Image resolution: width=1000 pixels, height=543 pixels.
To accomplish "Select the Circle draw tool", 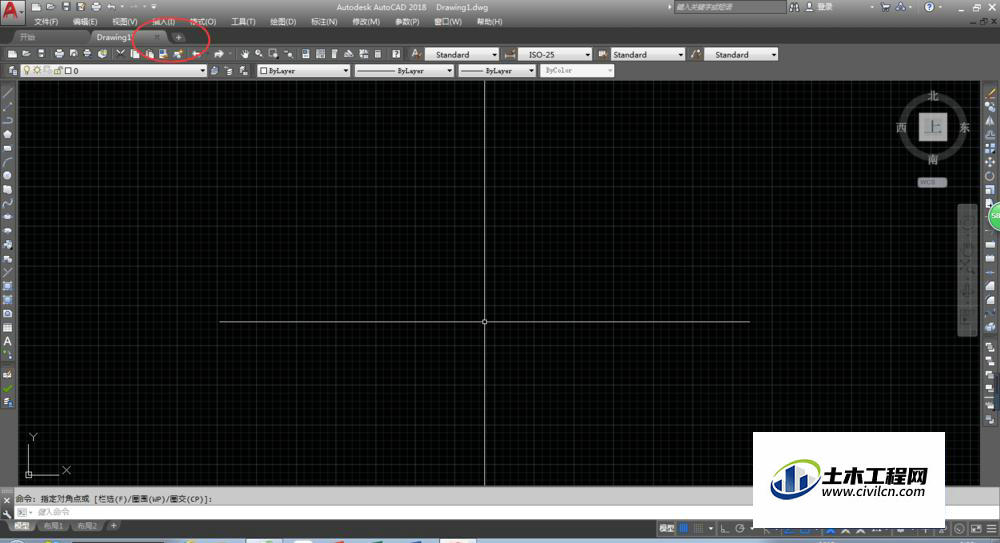I will [x=8, y=175].
